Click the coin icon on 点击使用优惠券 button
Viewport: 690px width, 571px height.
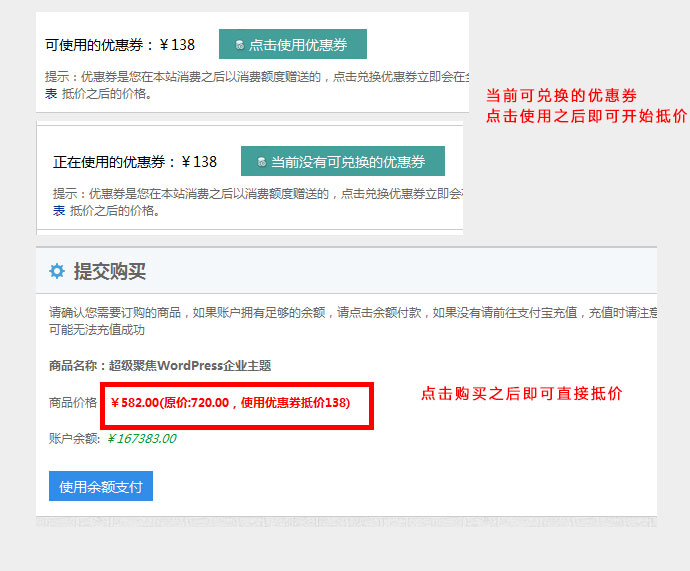(239, 45)
